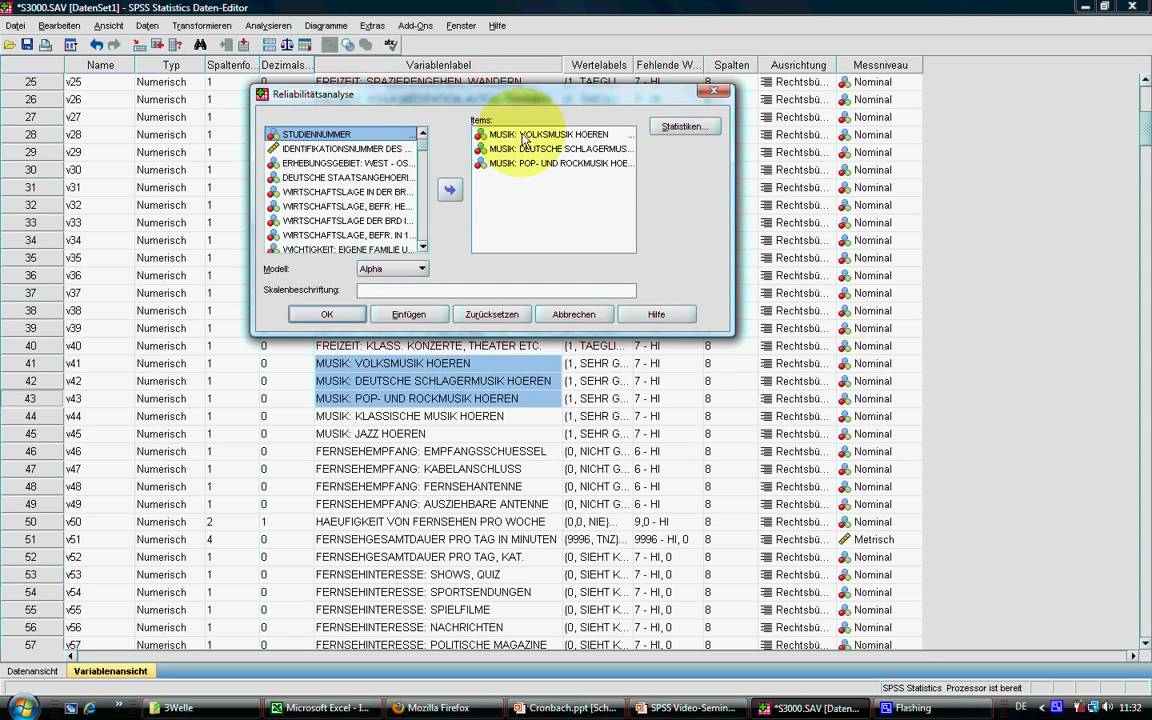The height and width of the screenshot is (720, 1152).
Task: Click the Go to variable icon
Action: (157, 45)
